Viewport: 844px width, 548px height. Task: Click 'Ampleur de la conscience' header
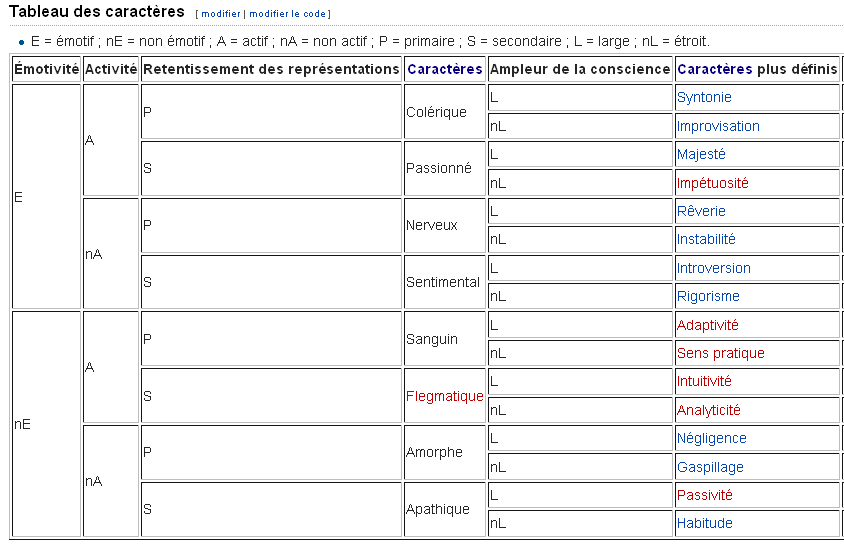(580, 69)
